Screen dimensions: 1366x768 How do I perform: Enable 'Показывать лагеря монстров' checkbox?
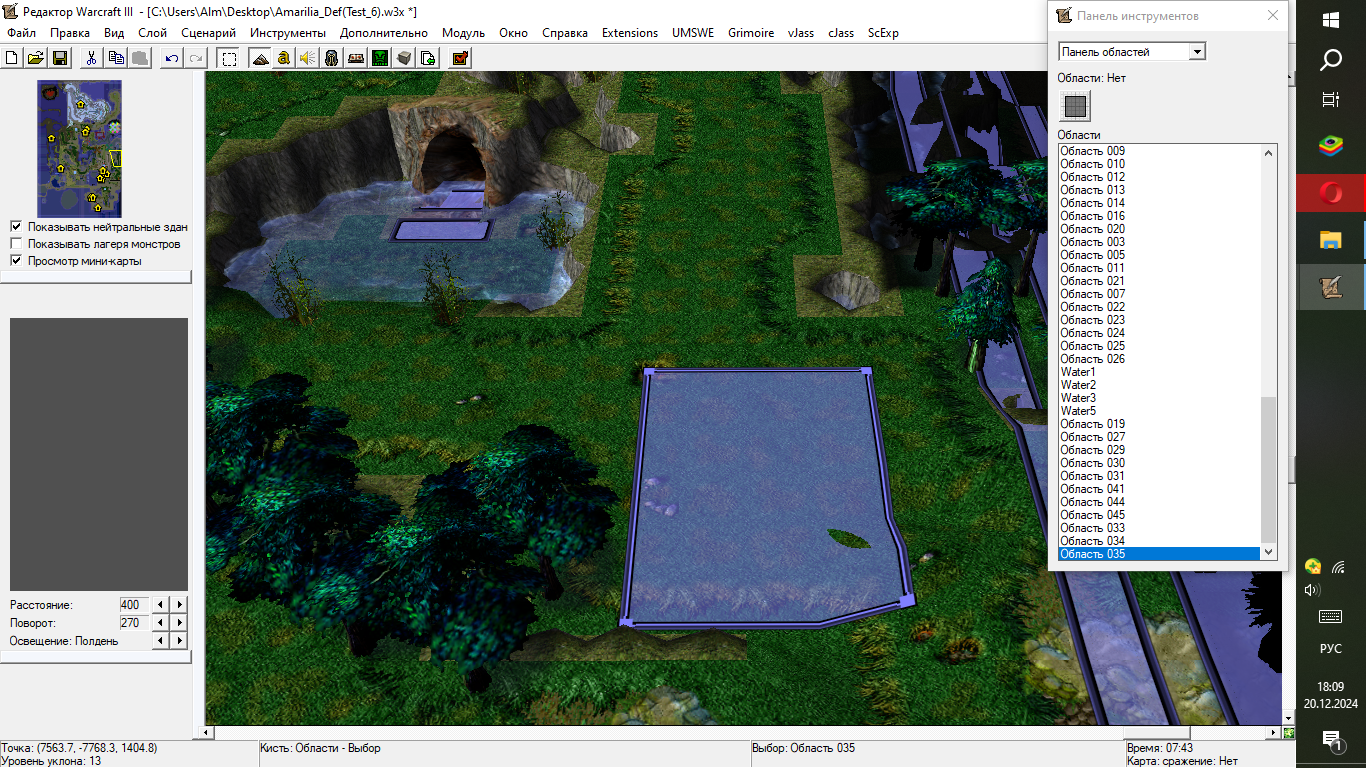[16, 244]
